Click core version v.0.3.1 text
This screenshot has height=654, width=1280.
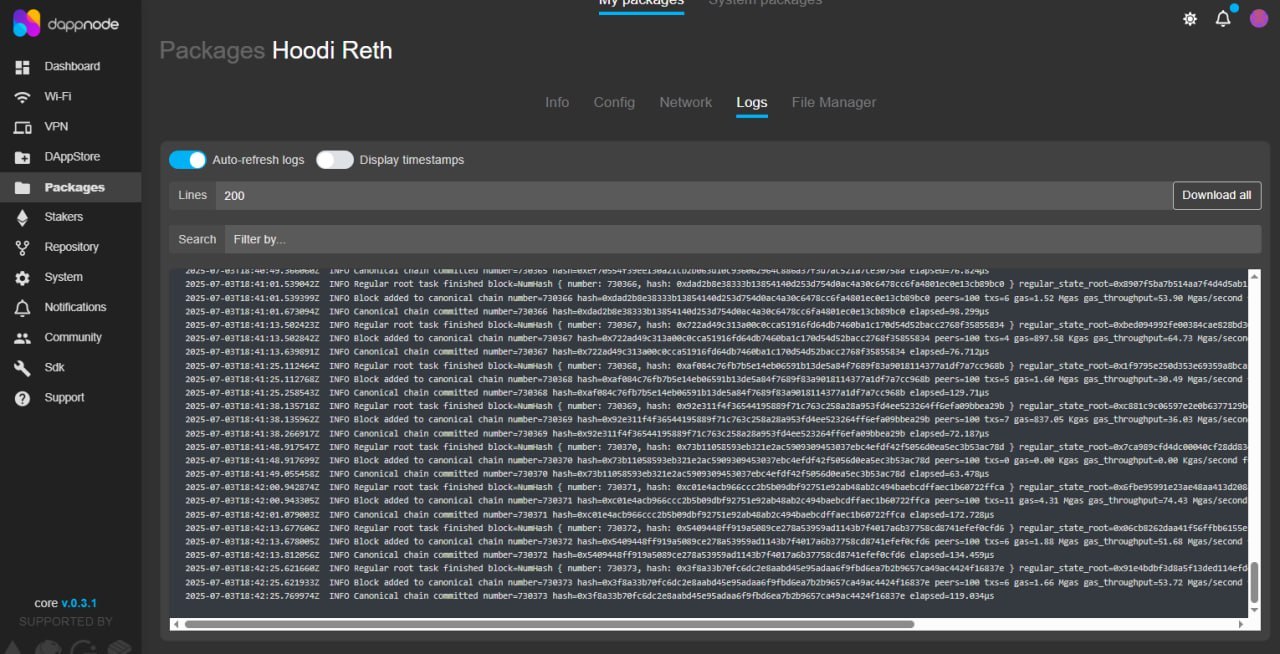coord(66,603)
